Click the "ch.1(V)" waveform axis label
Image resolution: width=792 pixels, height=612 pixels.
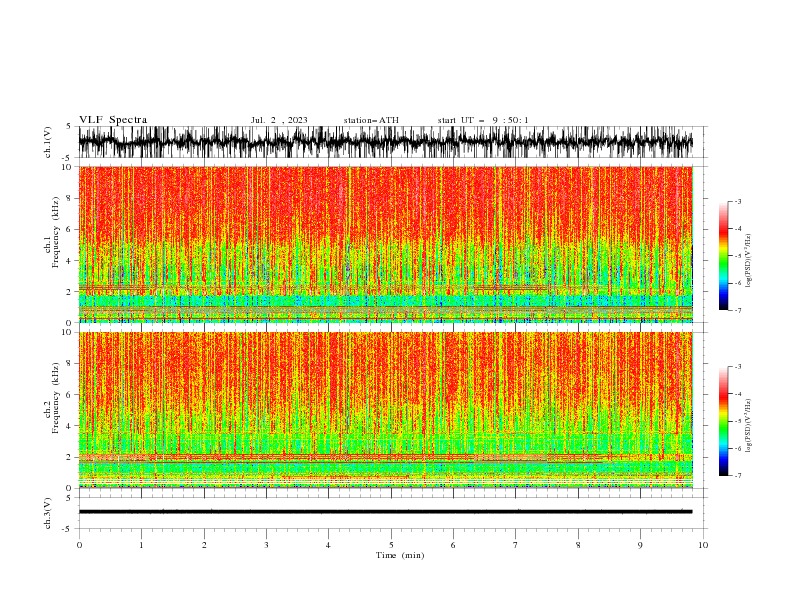coord(48,142)
